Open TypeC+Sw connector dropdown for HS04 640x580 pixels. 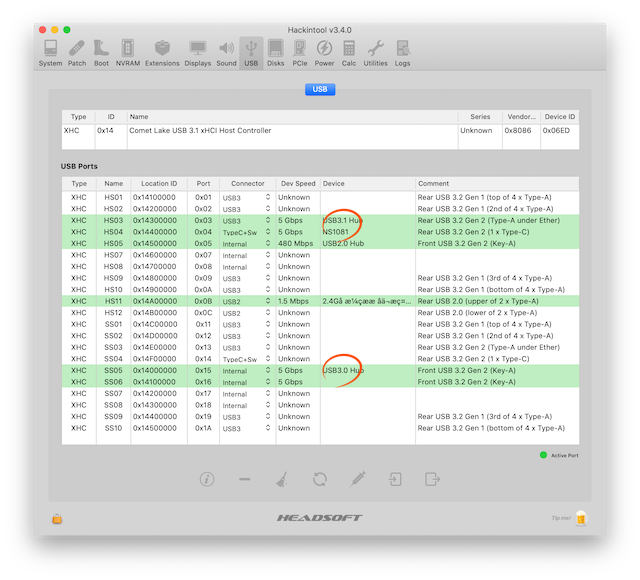(247, 232)
